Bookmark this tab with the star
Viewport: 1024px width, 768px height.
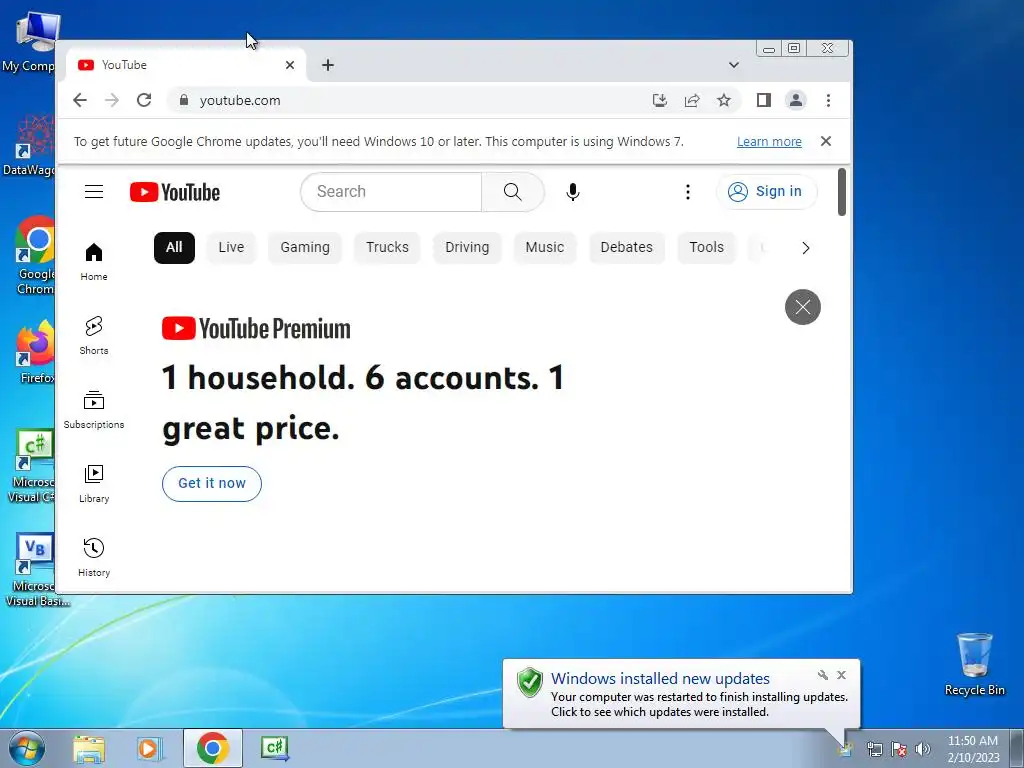coord(724,100)
